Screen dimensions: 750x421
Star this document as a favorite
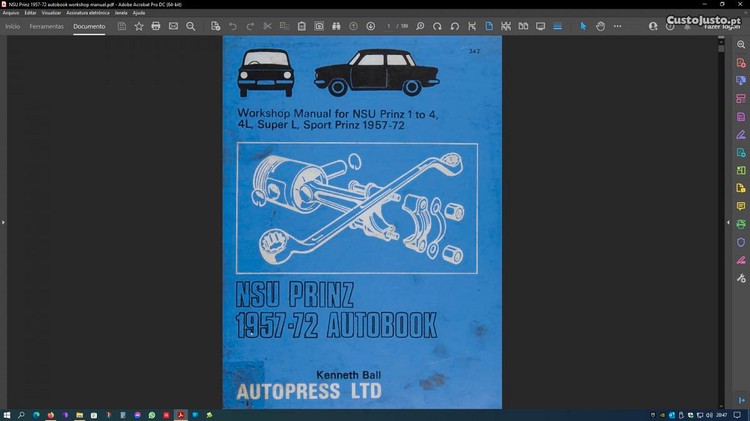pyautogui.click(x=139, y=26)
